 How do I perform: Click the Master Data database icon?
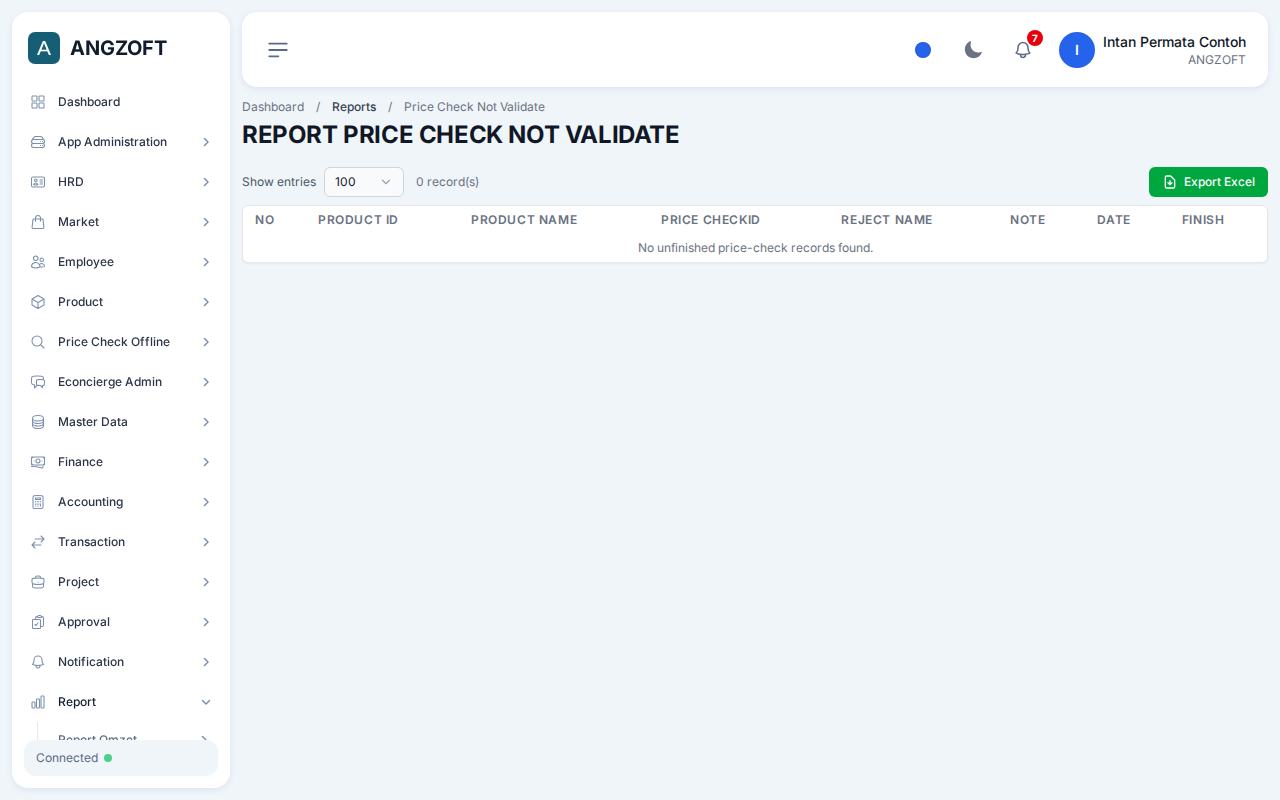click(x=38, y=422)
